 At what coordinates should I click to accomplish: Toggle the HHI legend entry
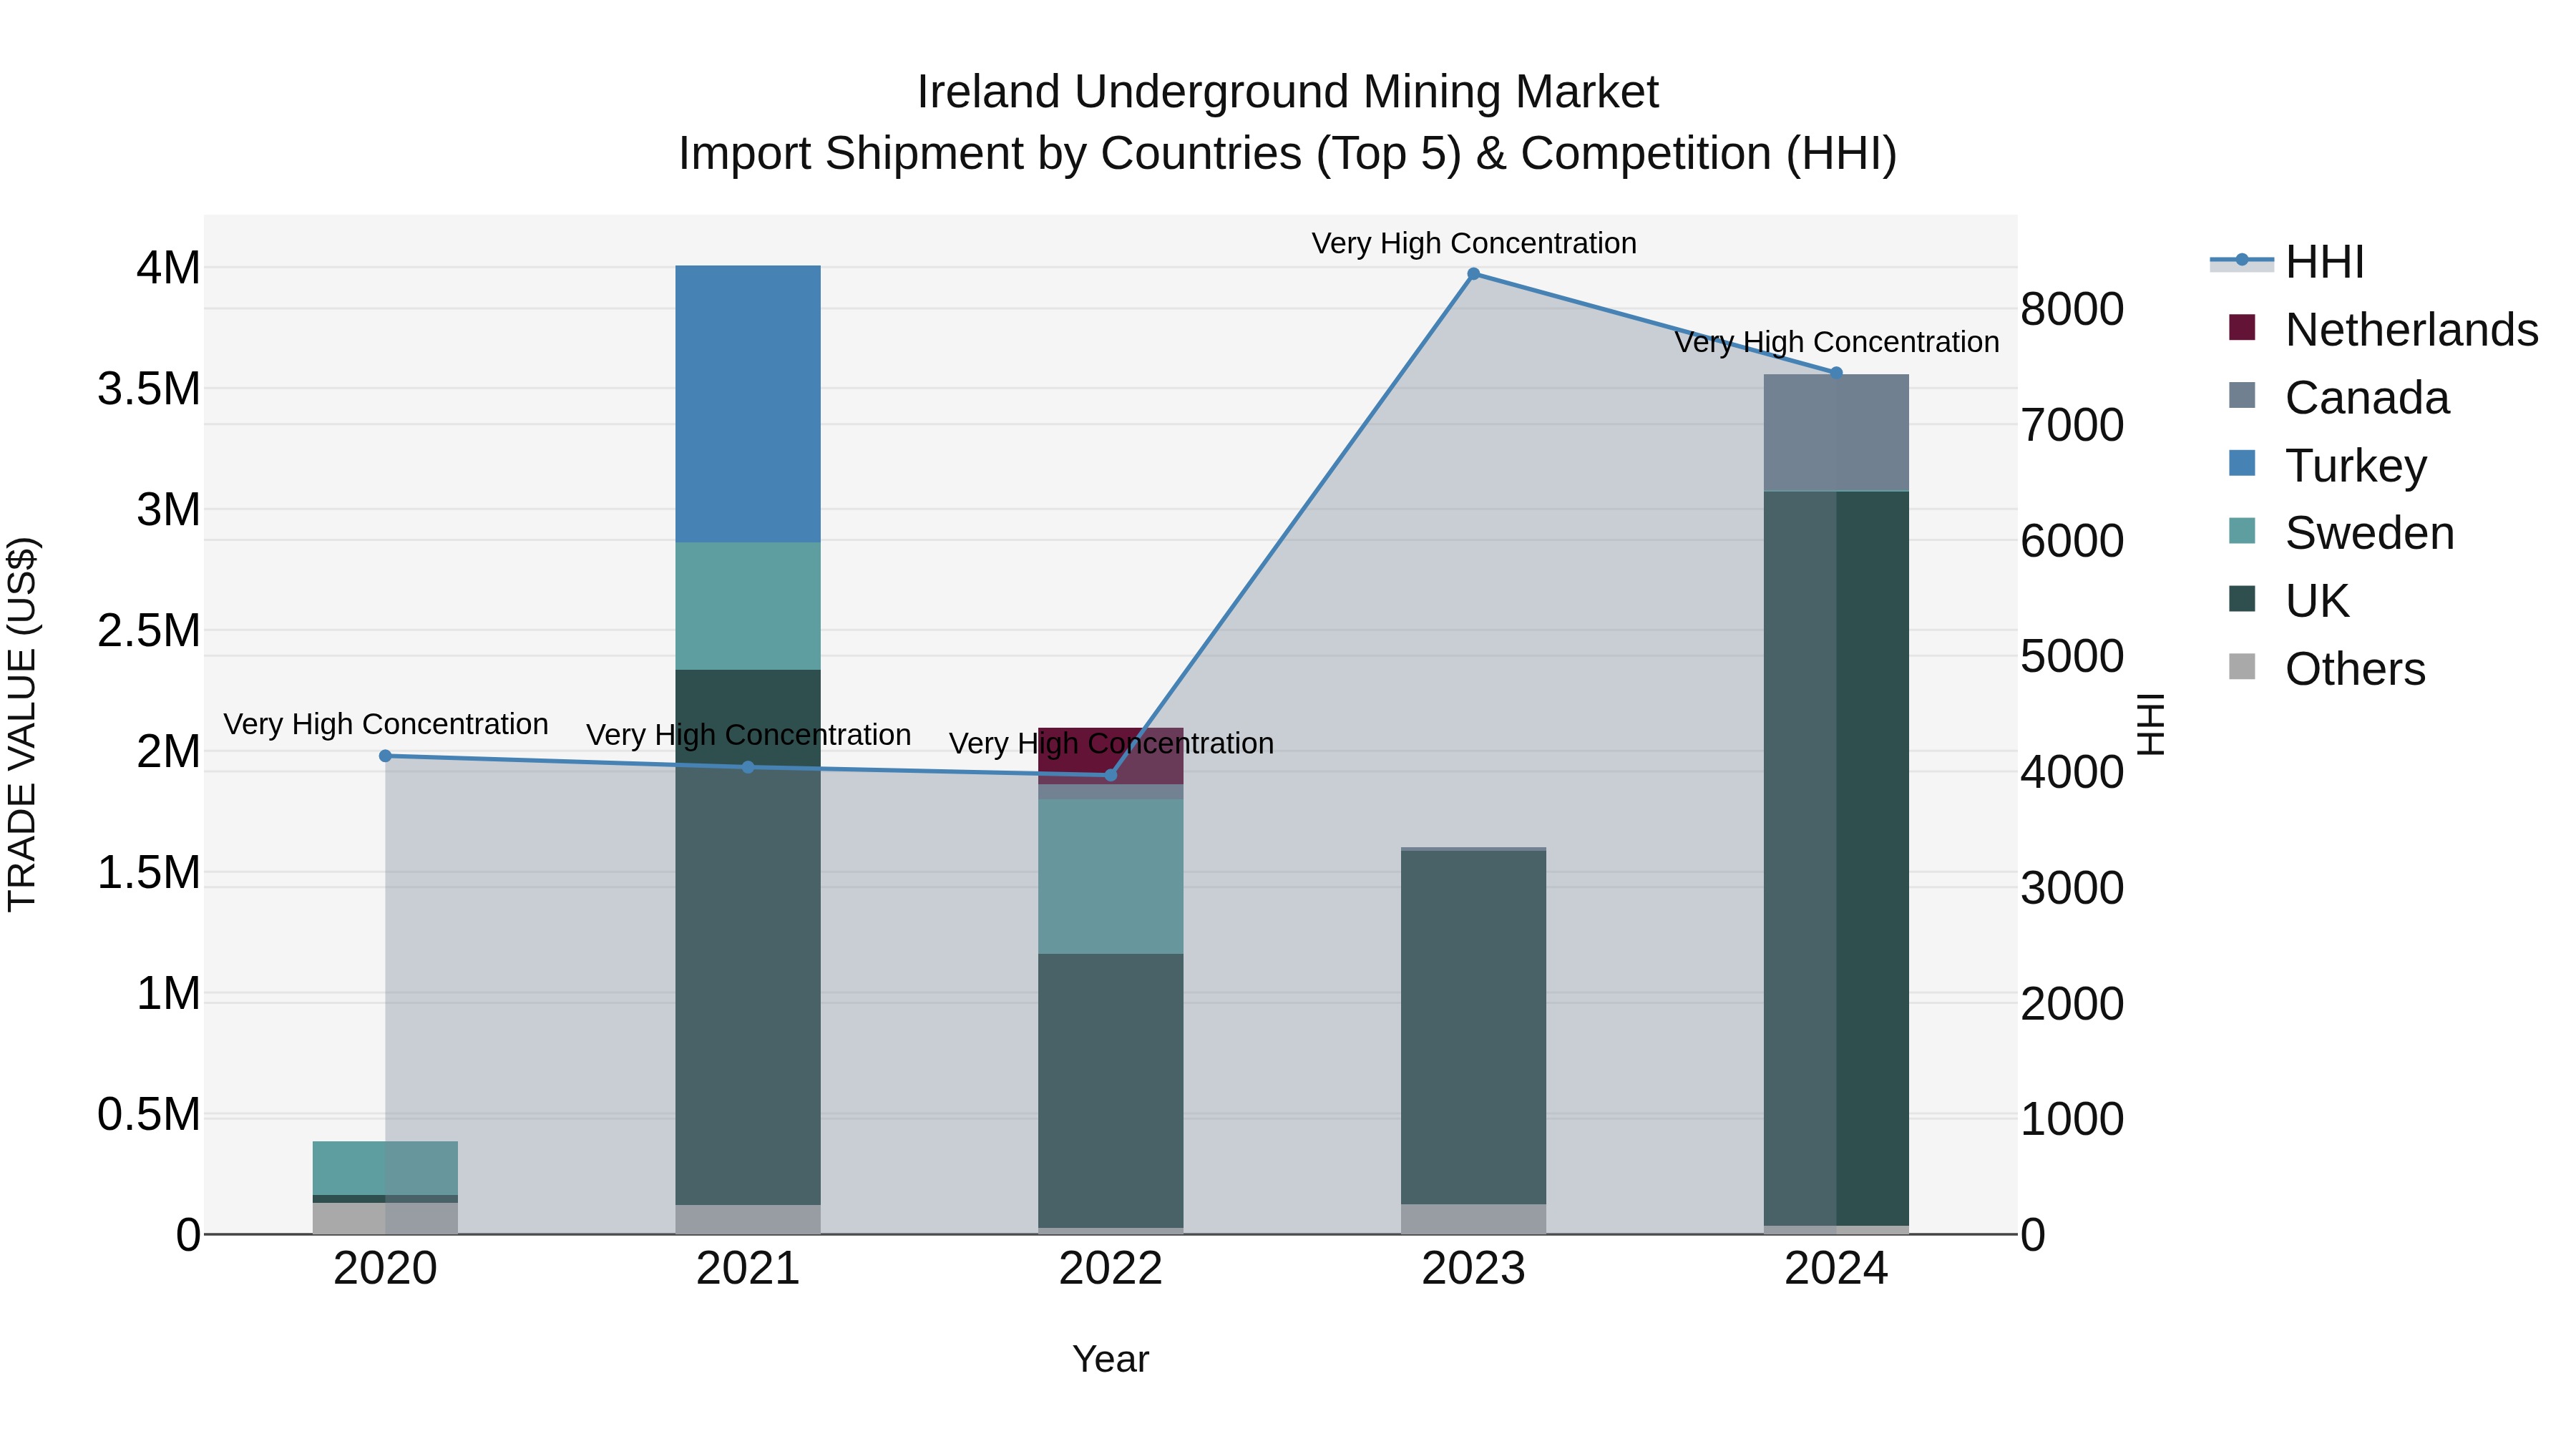[x=2288, y=262]
